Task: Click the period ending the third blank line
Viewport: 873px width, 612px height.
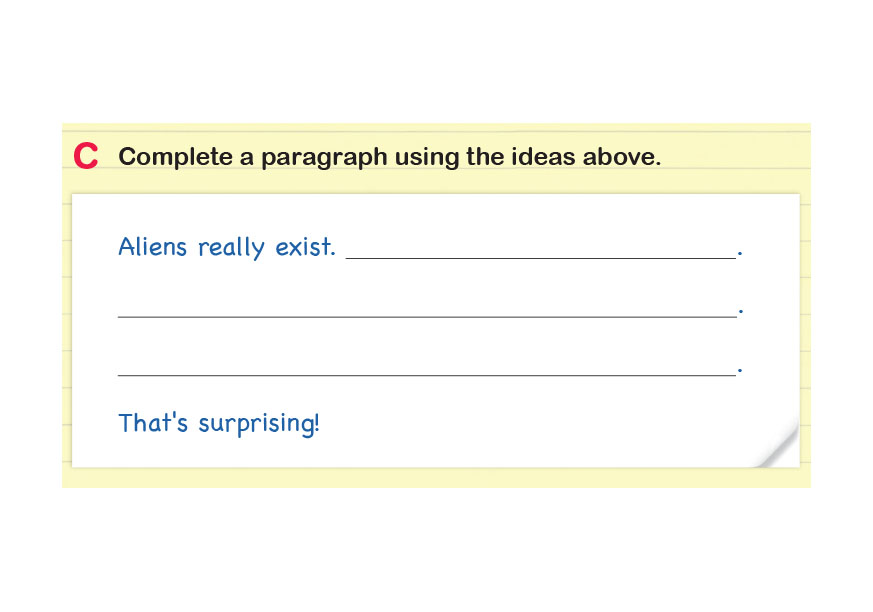Action: (740, 373)
